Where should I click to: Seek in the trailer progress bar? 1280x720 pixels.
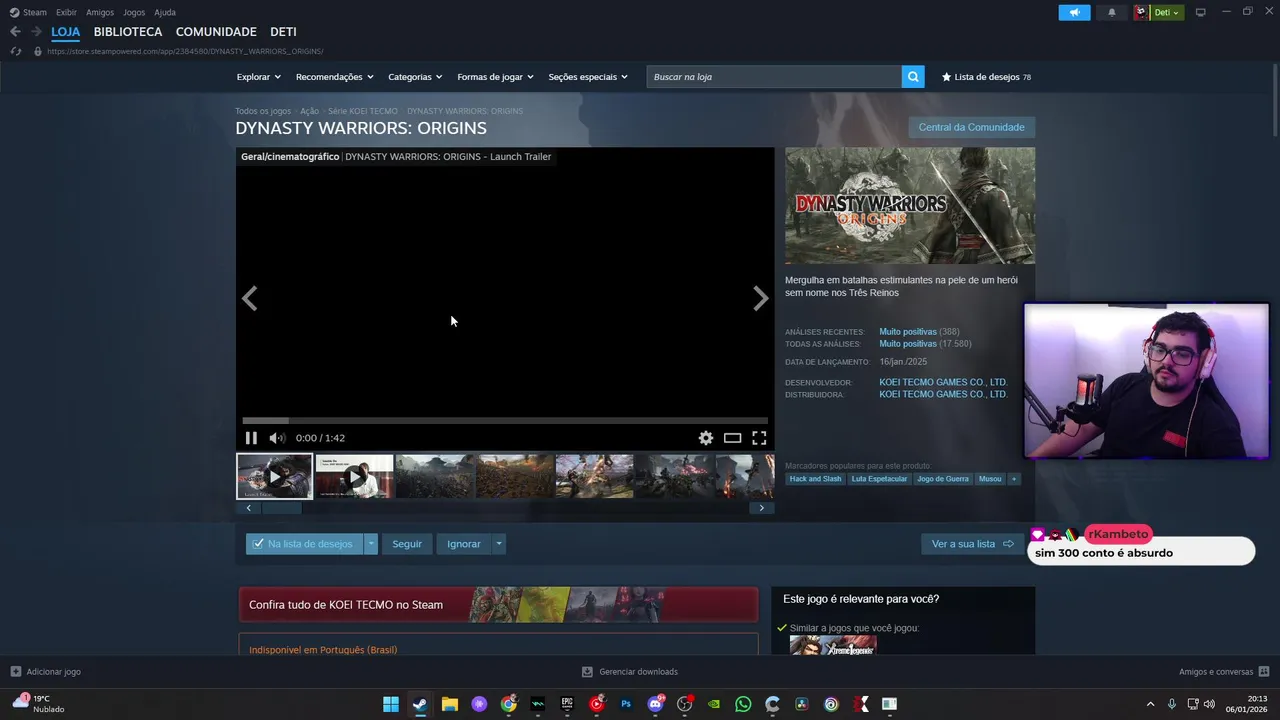pos(505,421)
